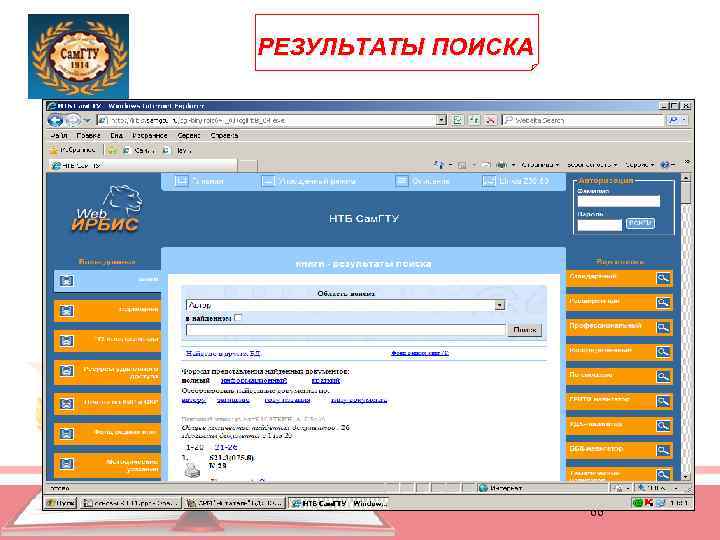Open the Профессиональный search magnifier icon
The image size is (720, 540).
coord(663,328)
